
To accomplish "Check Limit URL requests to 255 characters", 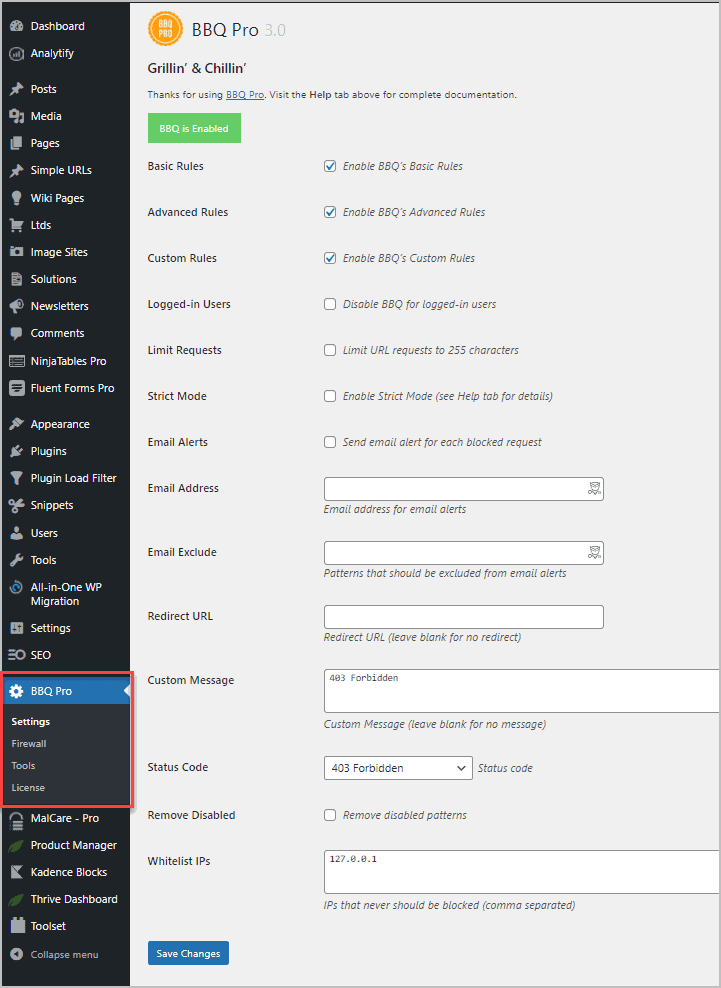I will point(330,350).
